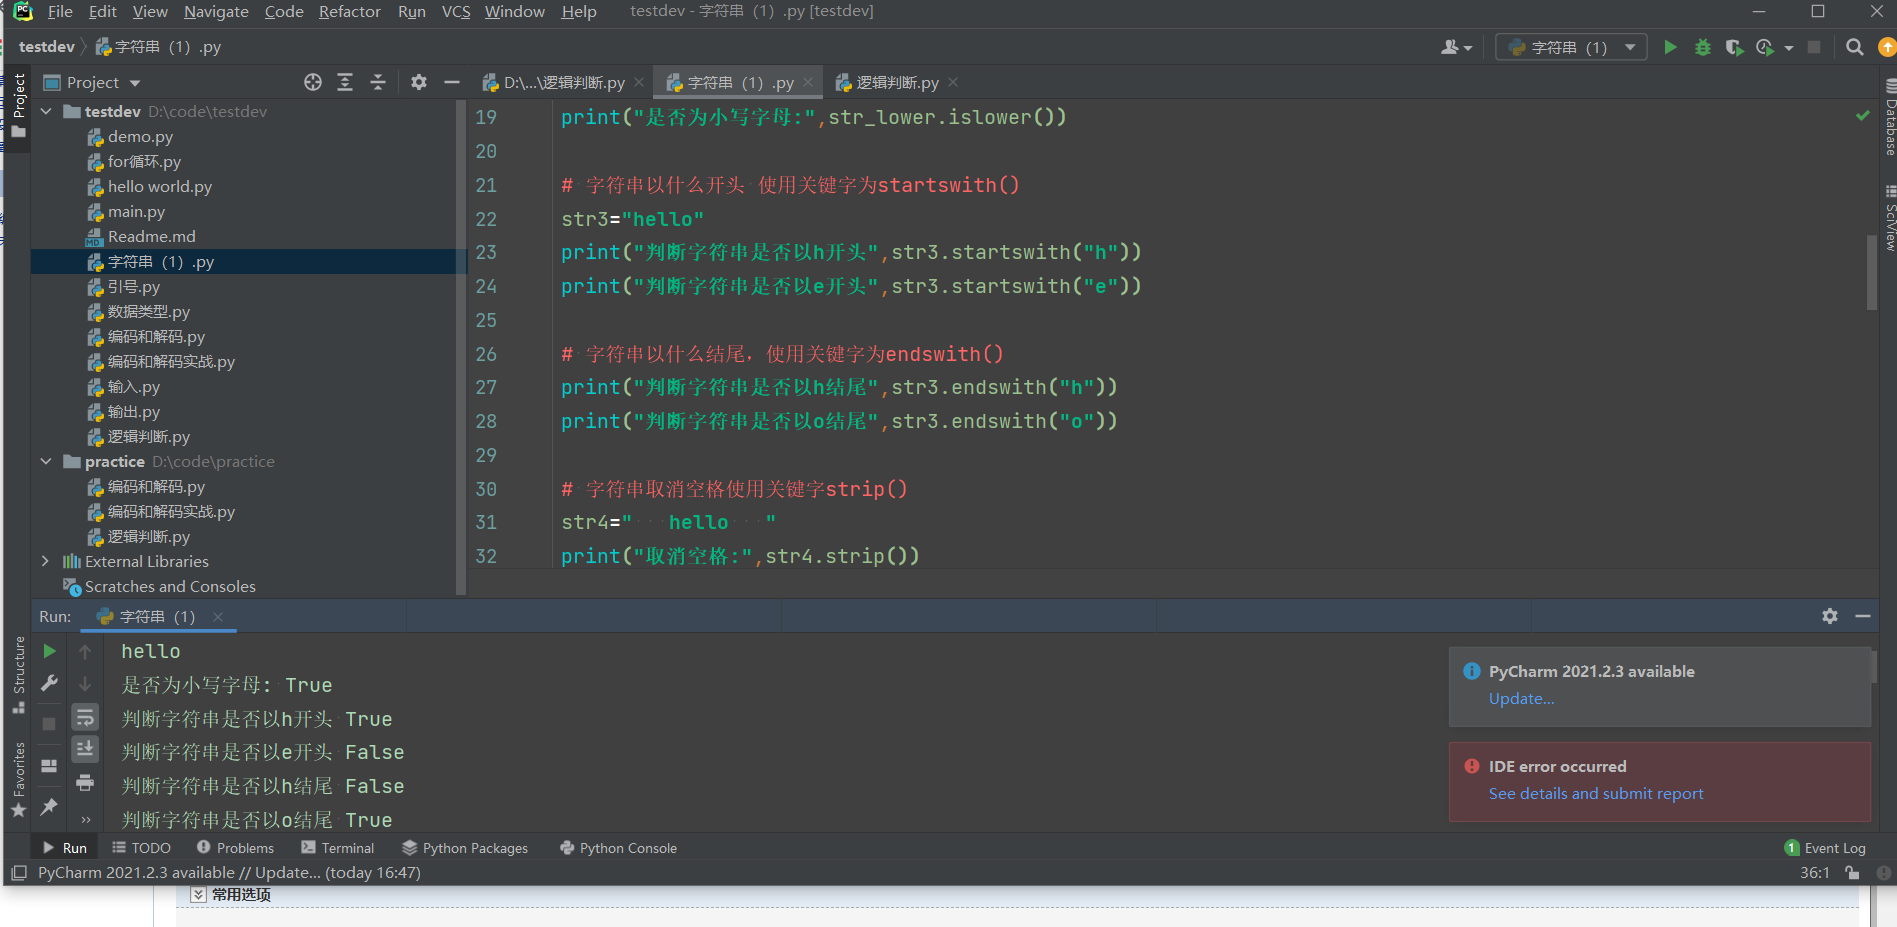Open the Refactor menu
Screen dimensions: 1897x927
click(349, 11)
